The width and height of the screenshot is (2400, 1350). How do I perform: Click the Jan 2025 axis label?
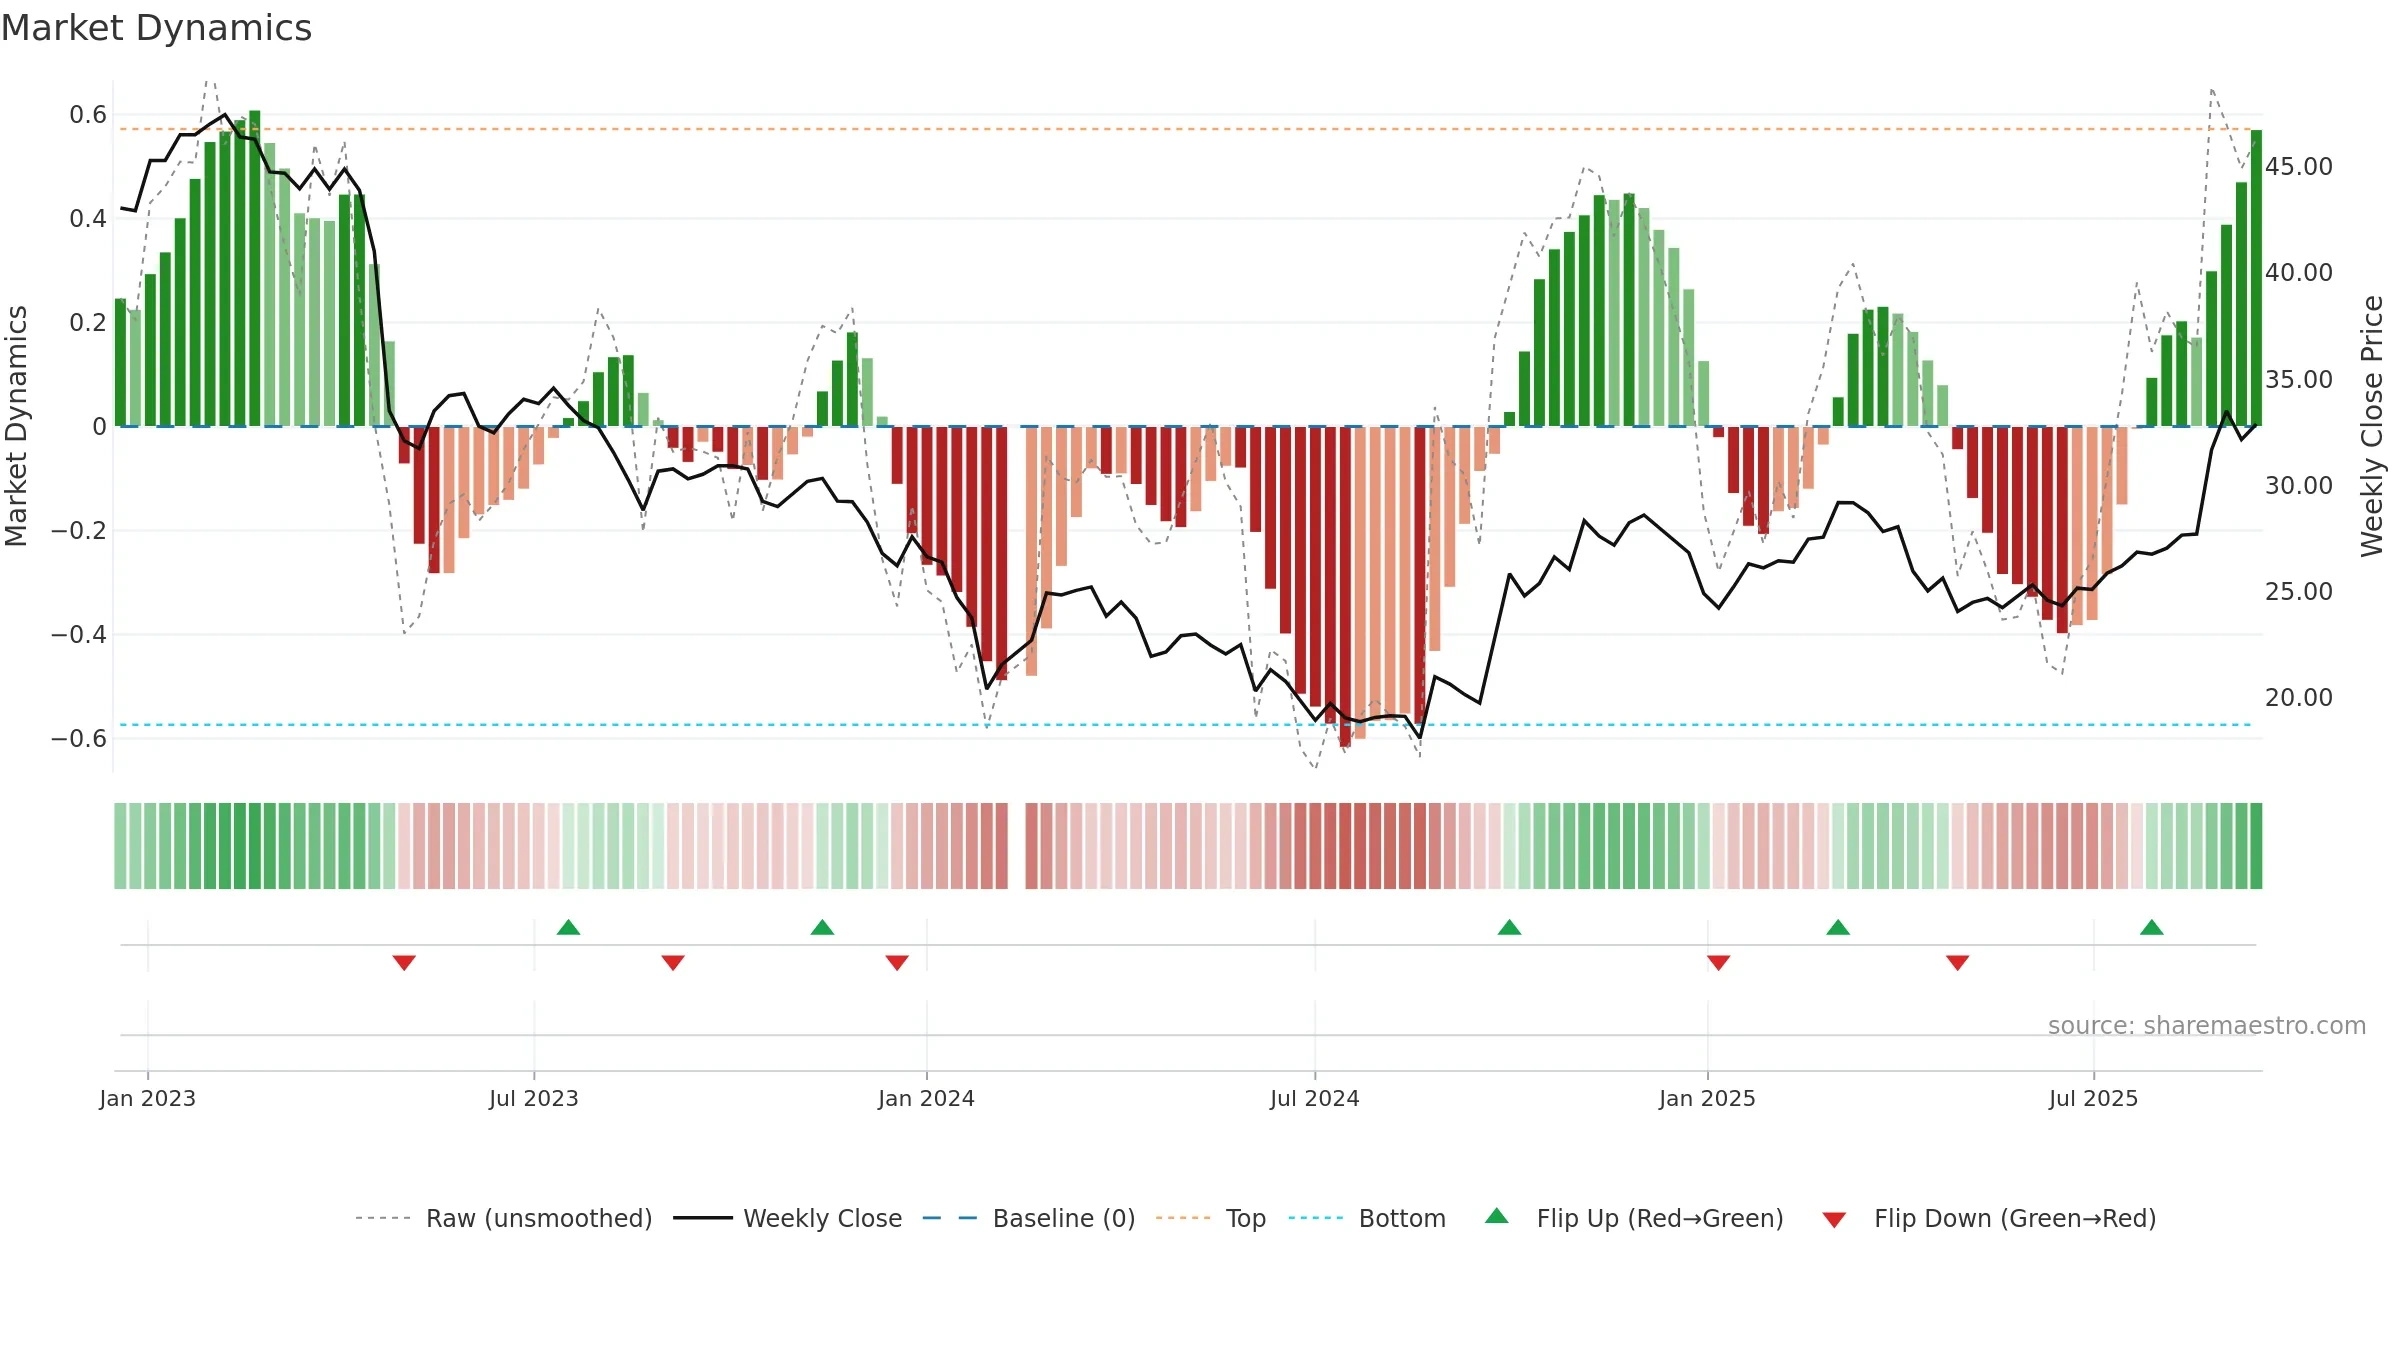1707,1098
